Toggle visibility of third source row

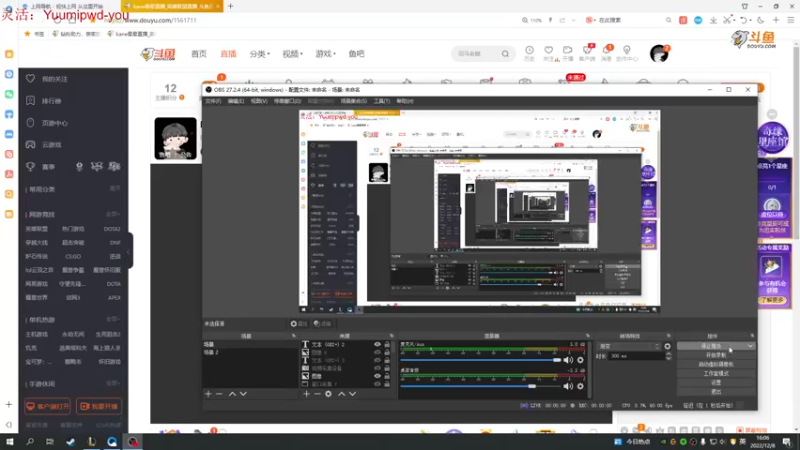[377, 360]
